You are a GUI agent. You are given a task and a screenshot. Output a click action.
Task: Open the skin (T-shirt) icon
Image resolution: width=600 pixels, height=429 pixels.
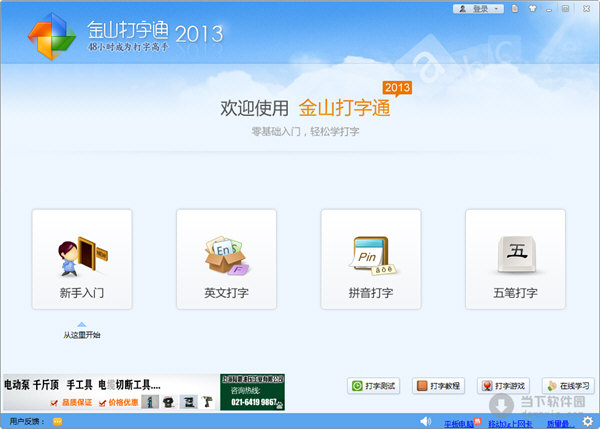[533, 8]
